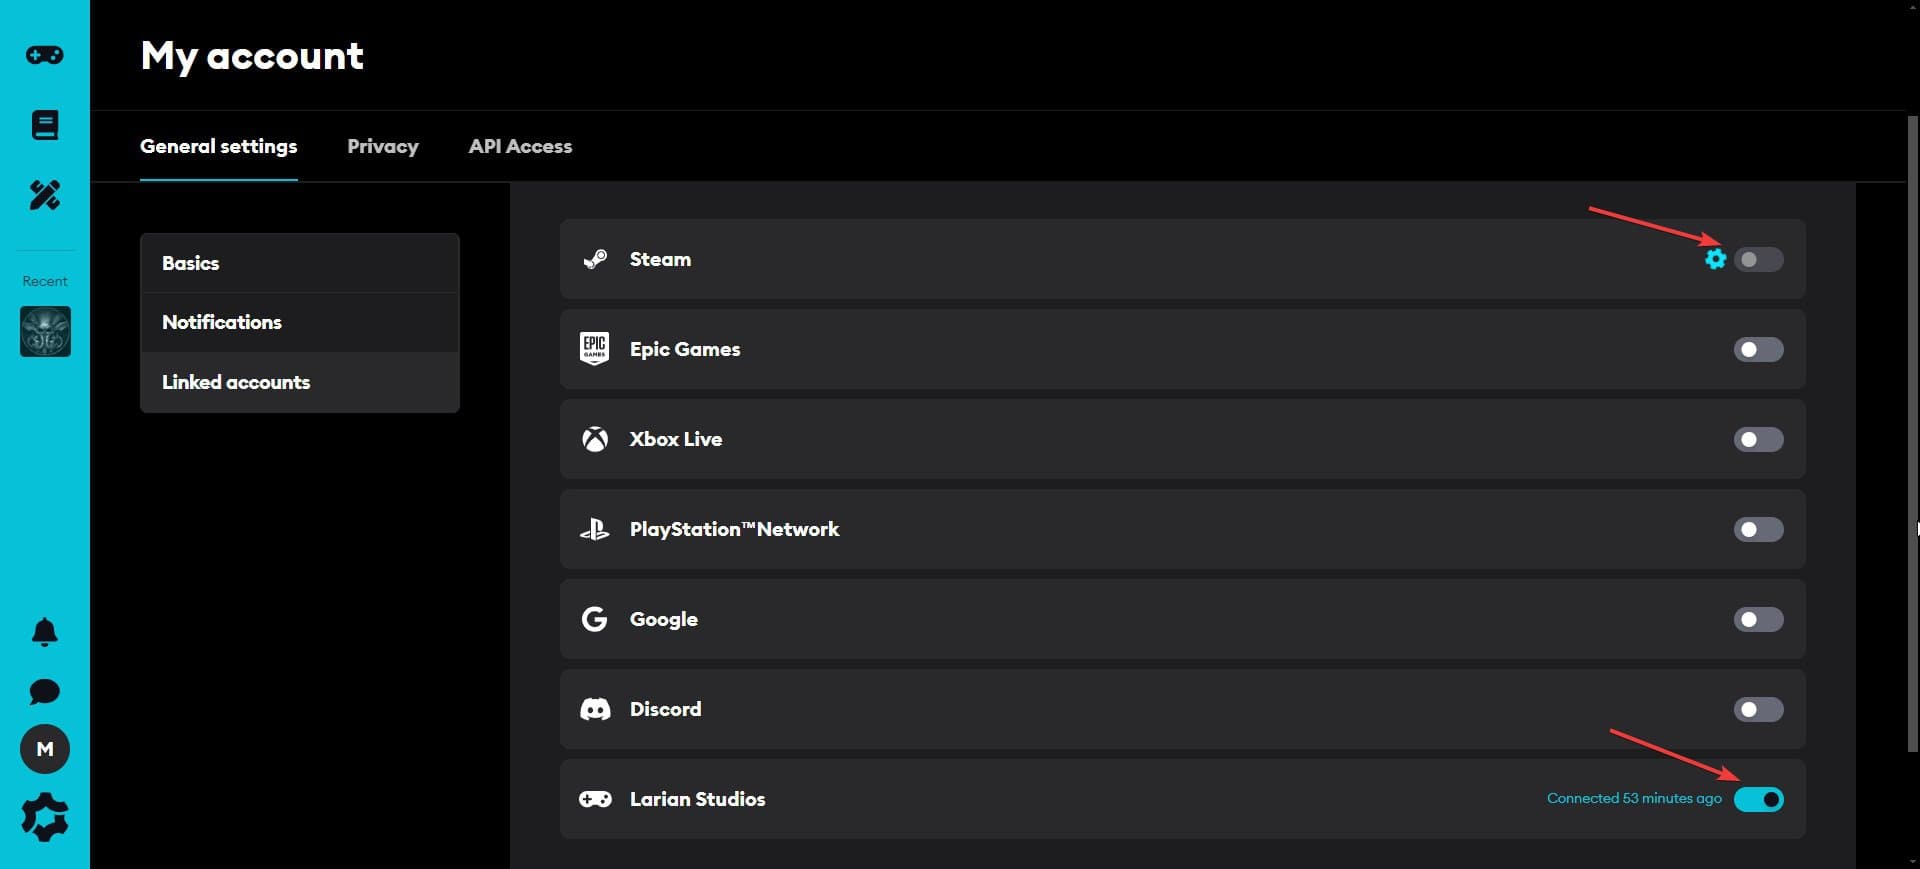Click the Discord logo icon

click(x=595, y=709)
